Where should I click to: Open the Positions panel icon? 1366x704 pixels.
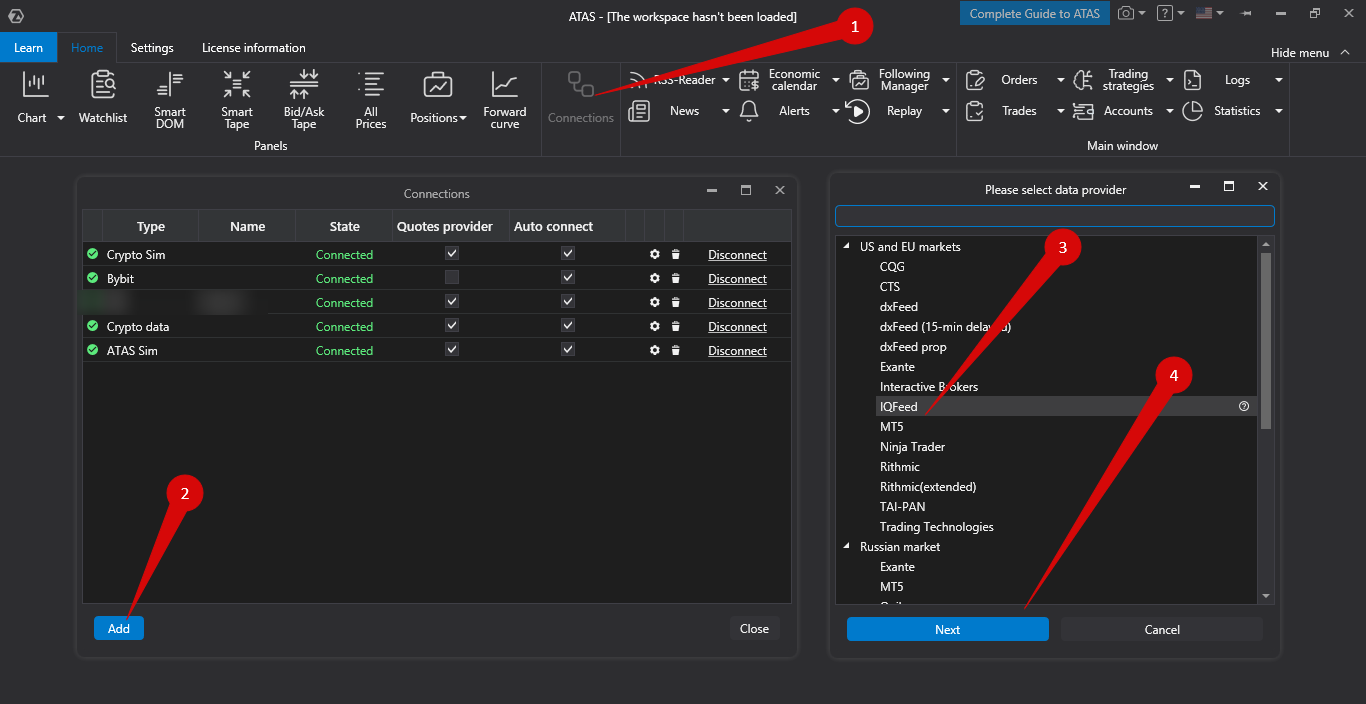[437, 85]
